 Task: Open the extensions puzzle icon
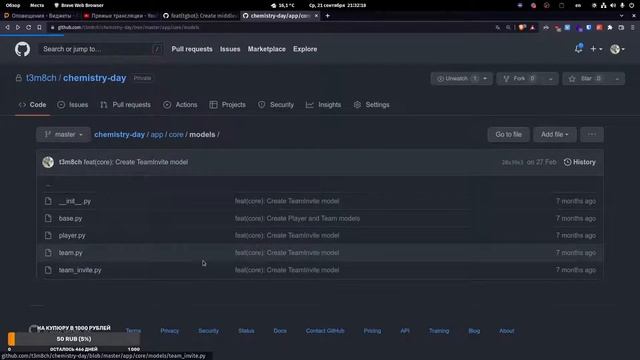pyautogui.click(x=610, y=27)
